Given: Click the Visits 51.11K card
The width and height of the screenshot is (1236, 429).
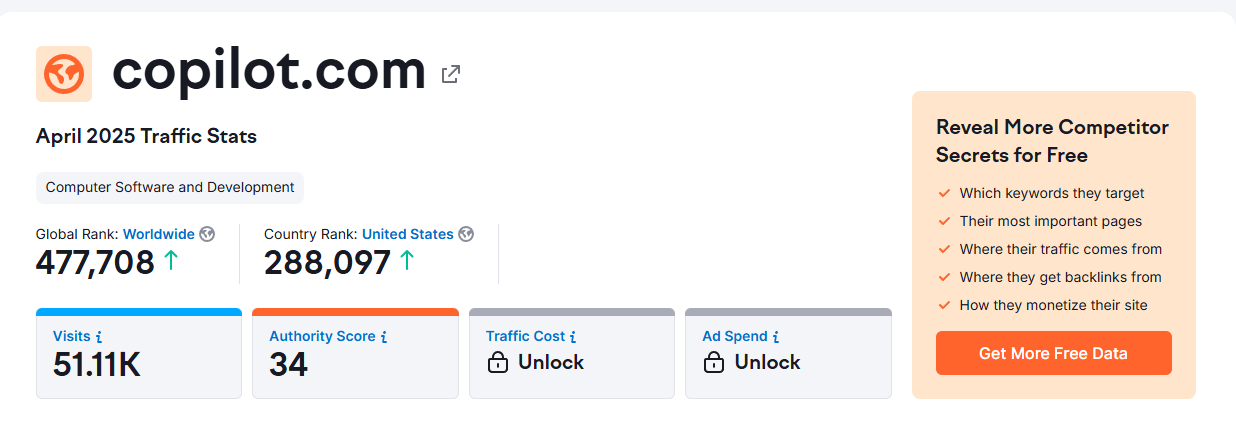Looking at the screenshot, I should (139, 353).
